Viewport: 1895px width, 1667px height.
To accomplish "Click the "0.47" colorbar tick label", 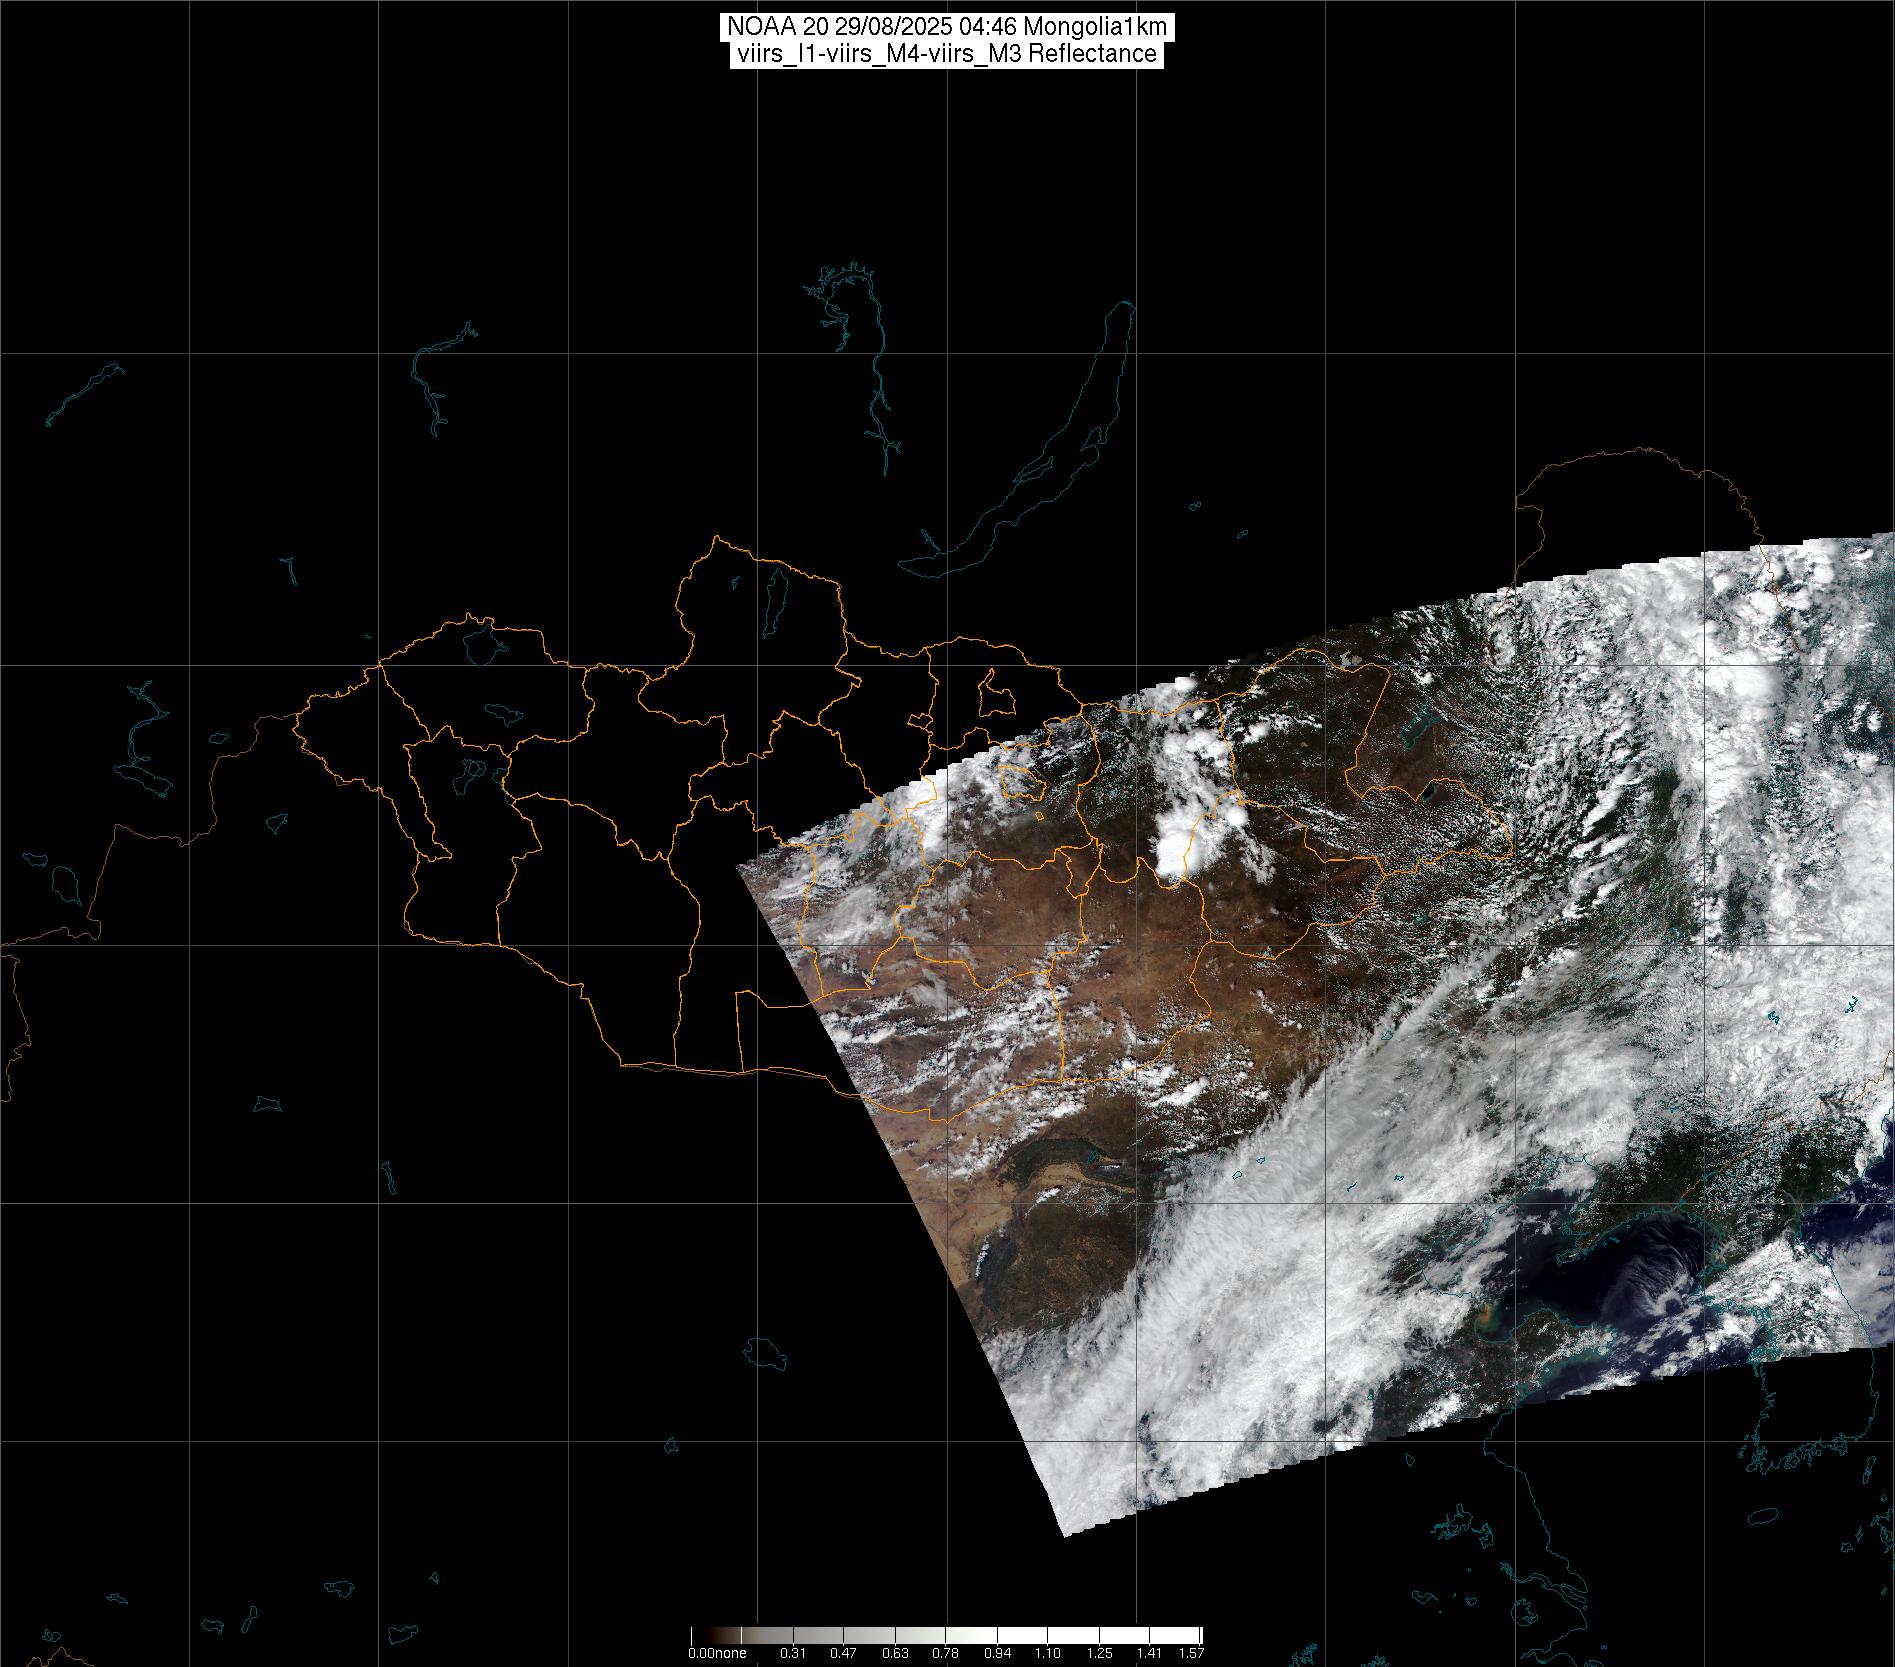I will (x=844, y=1653).
